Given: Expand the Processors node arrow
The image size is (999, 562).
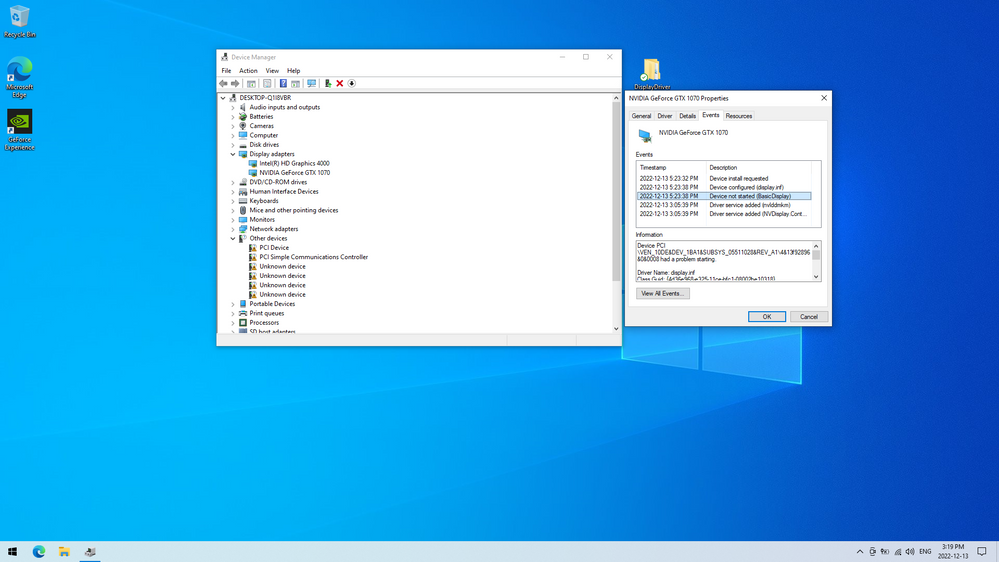Looking at the screenshot, I should (233, 323).
